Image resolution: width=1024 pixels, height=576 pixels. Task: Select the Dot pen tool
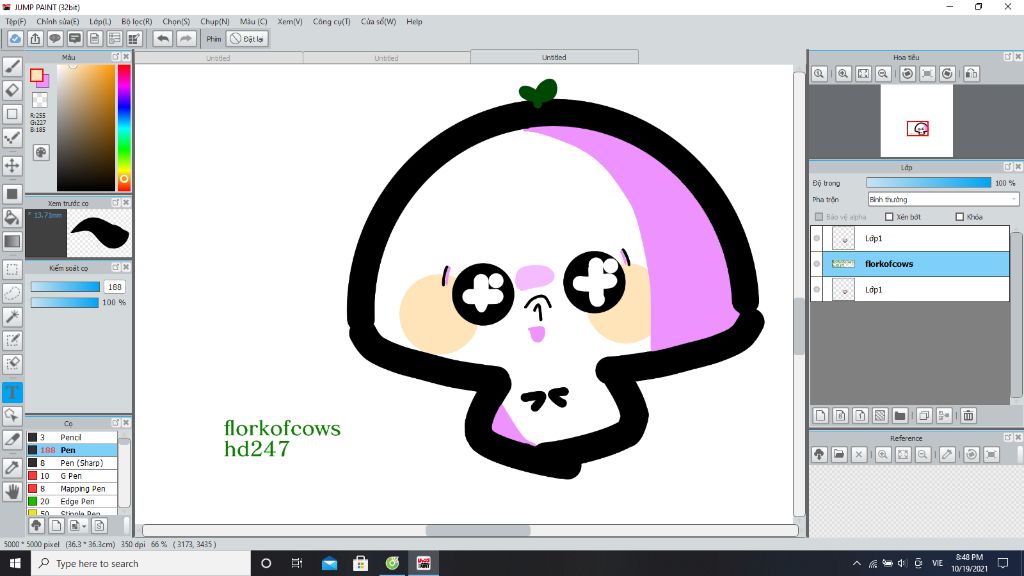[x=12, y=137]
